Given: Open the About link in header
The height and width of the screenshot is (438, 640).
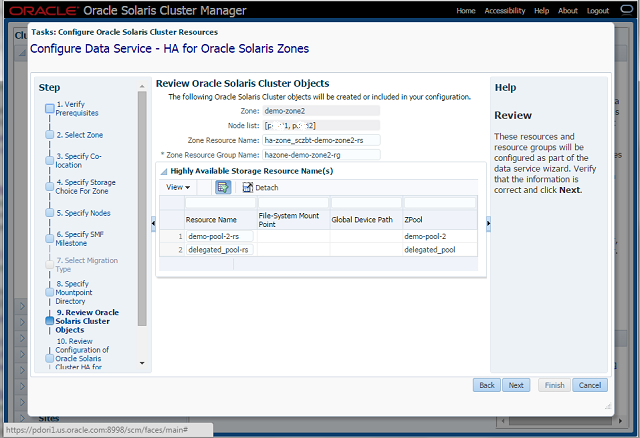Looking at the screenshot, I should (568, 11).
